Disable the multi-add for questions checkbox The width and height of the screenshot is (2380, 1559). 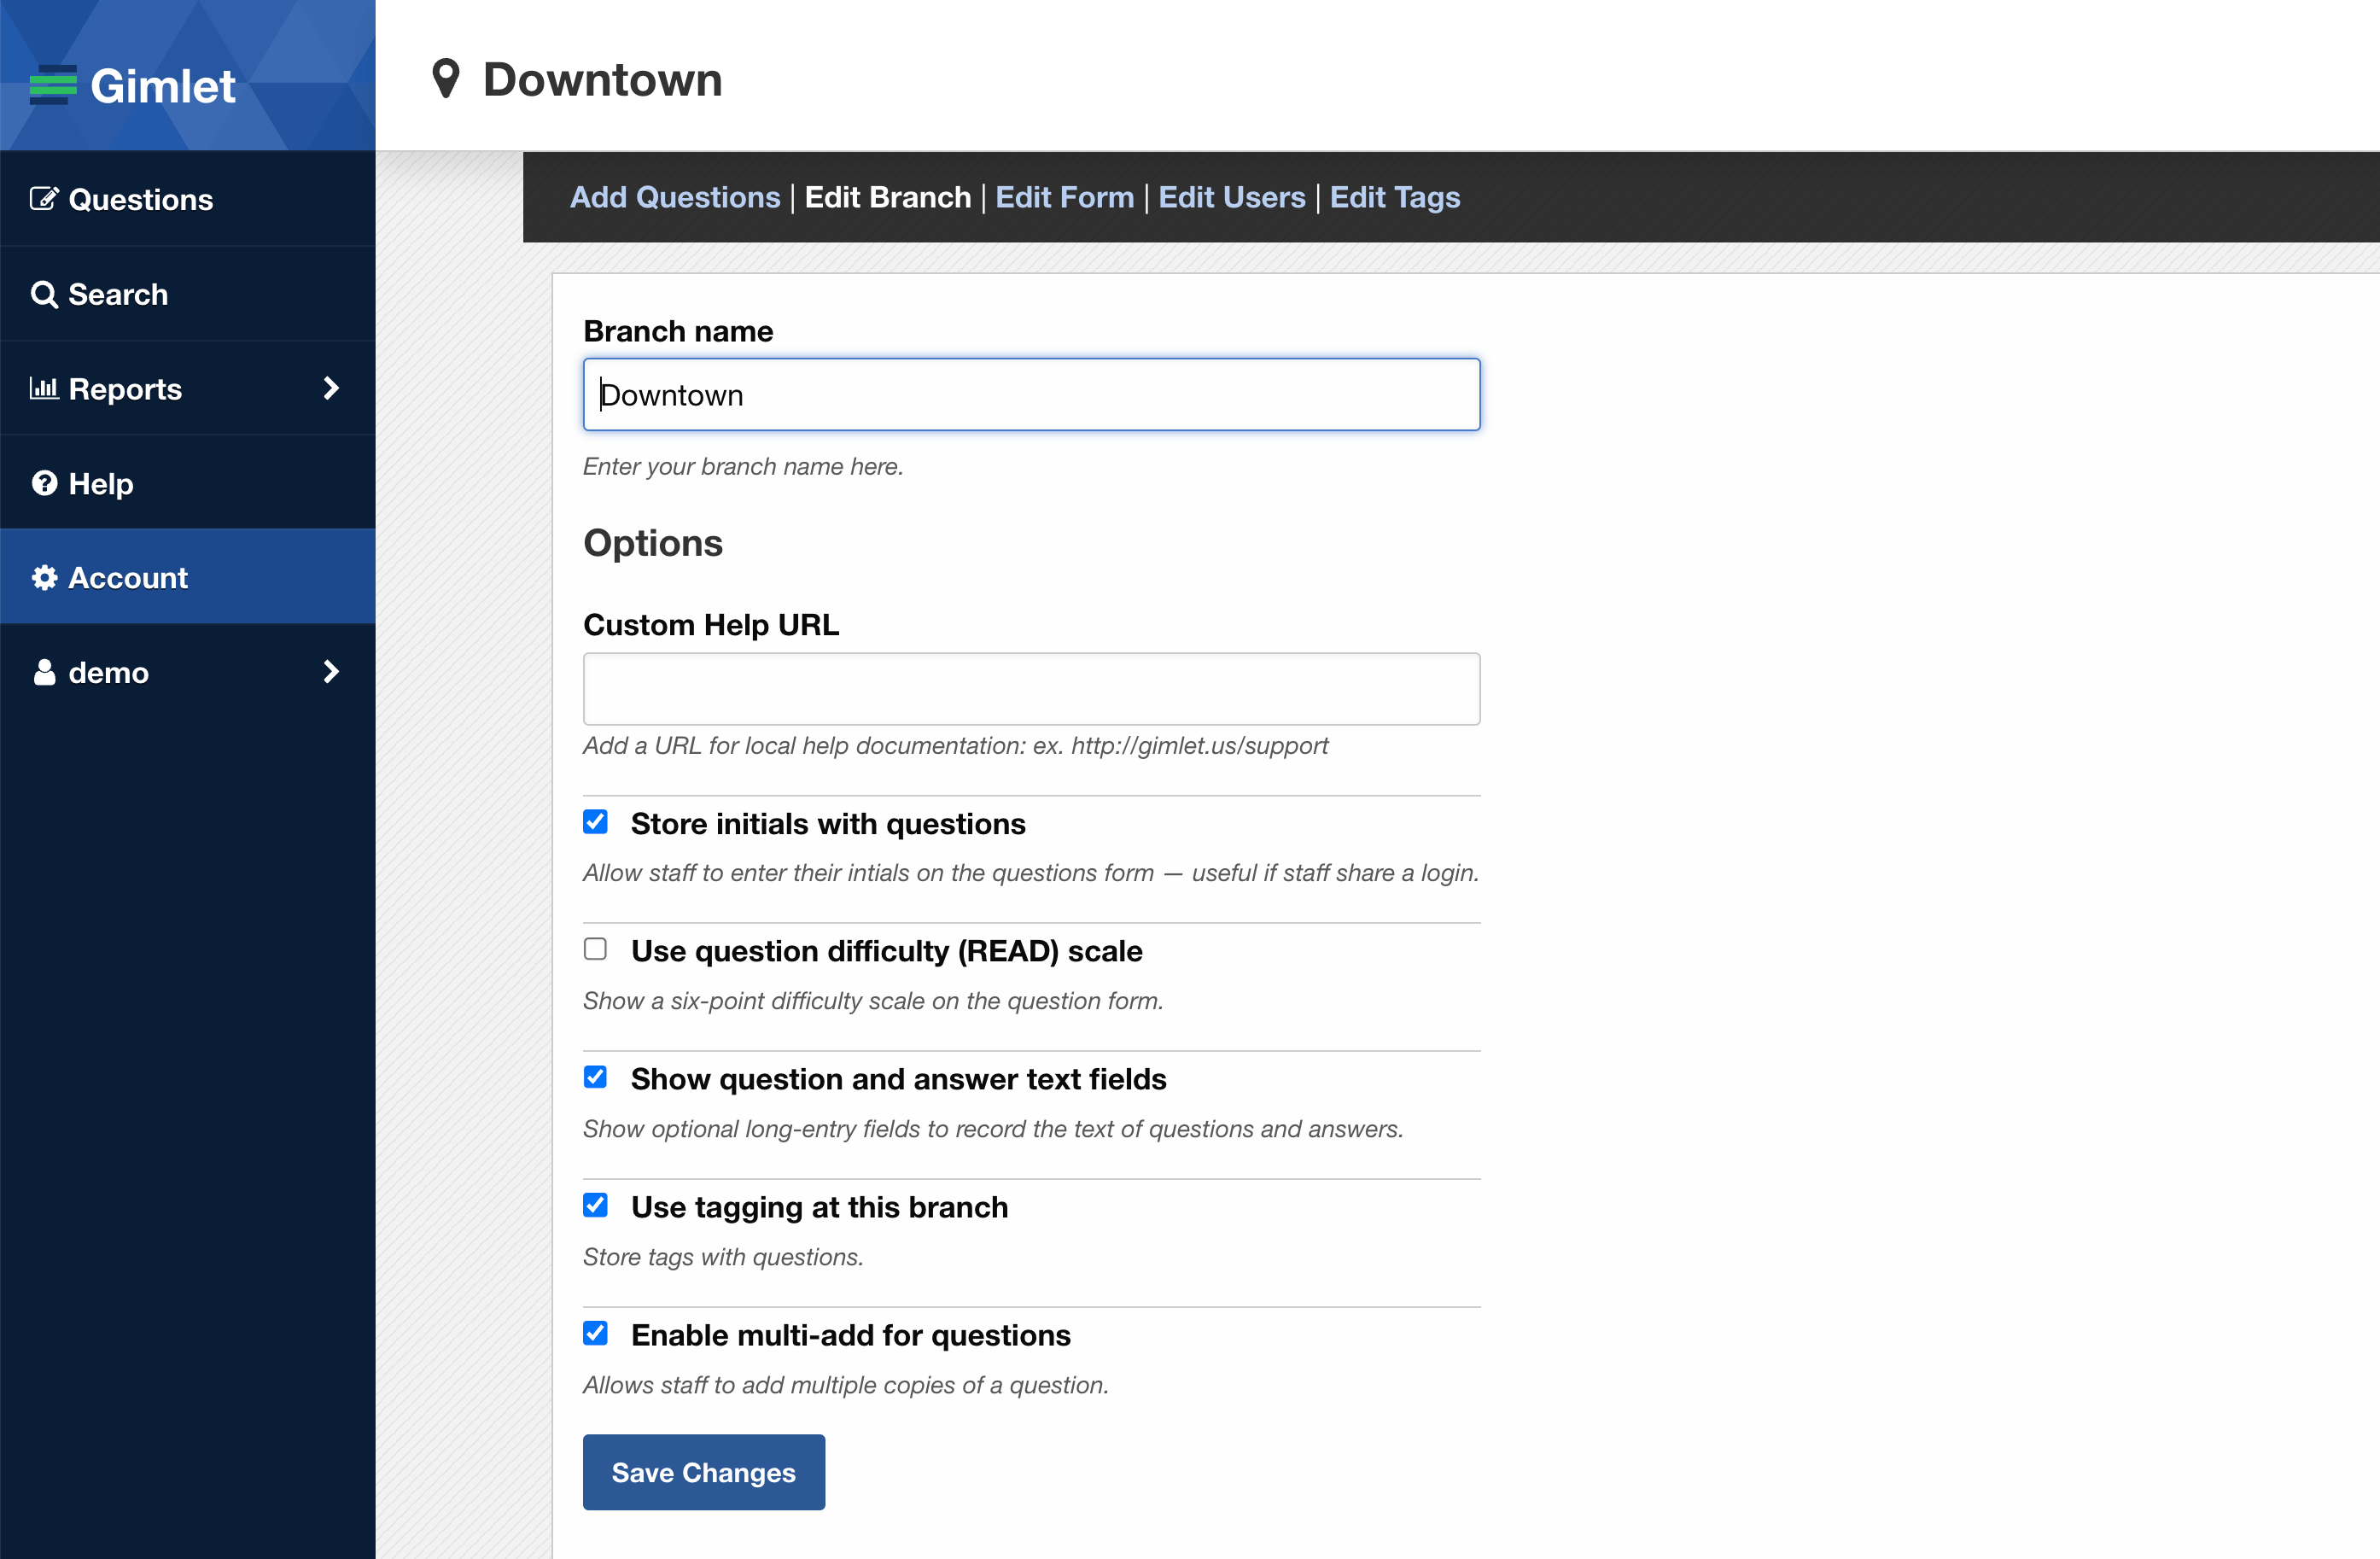(595, 1333)
